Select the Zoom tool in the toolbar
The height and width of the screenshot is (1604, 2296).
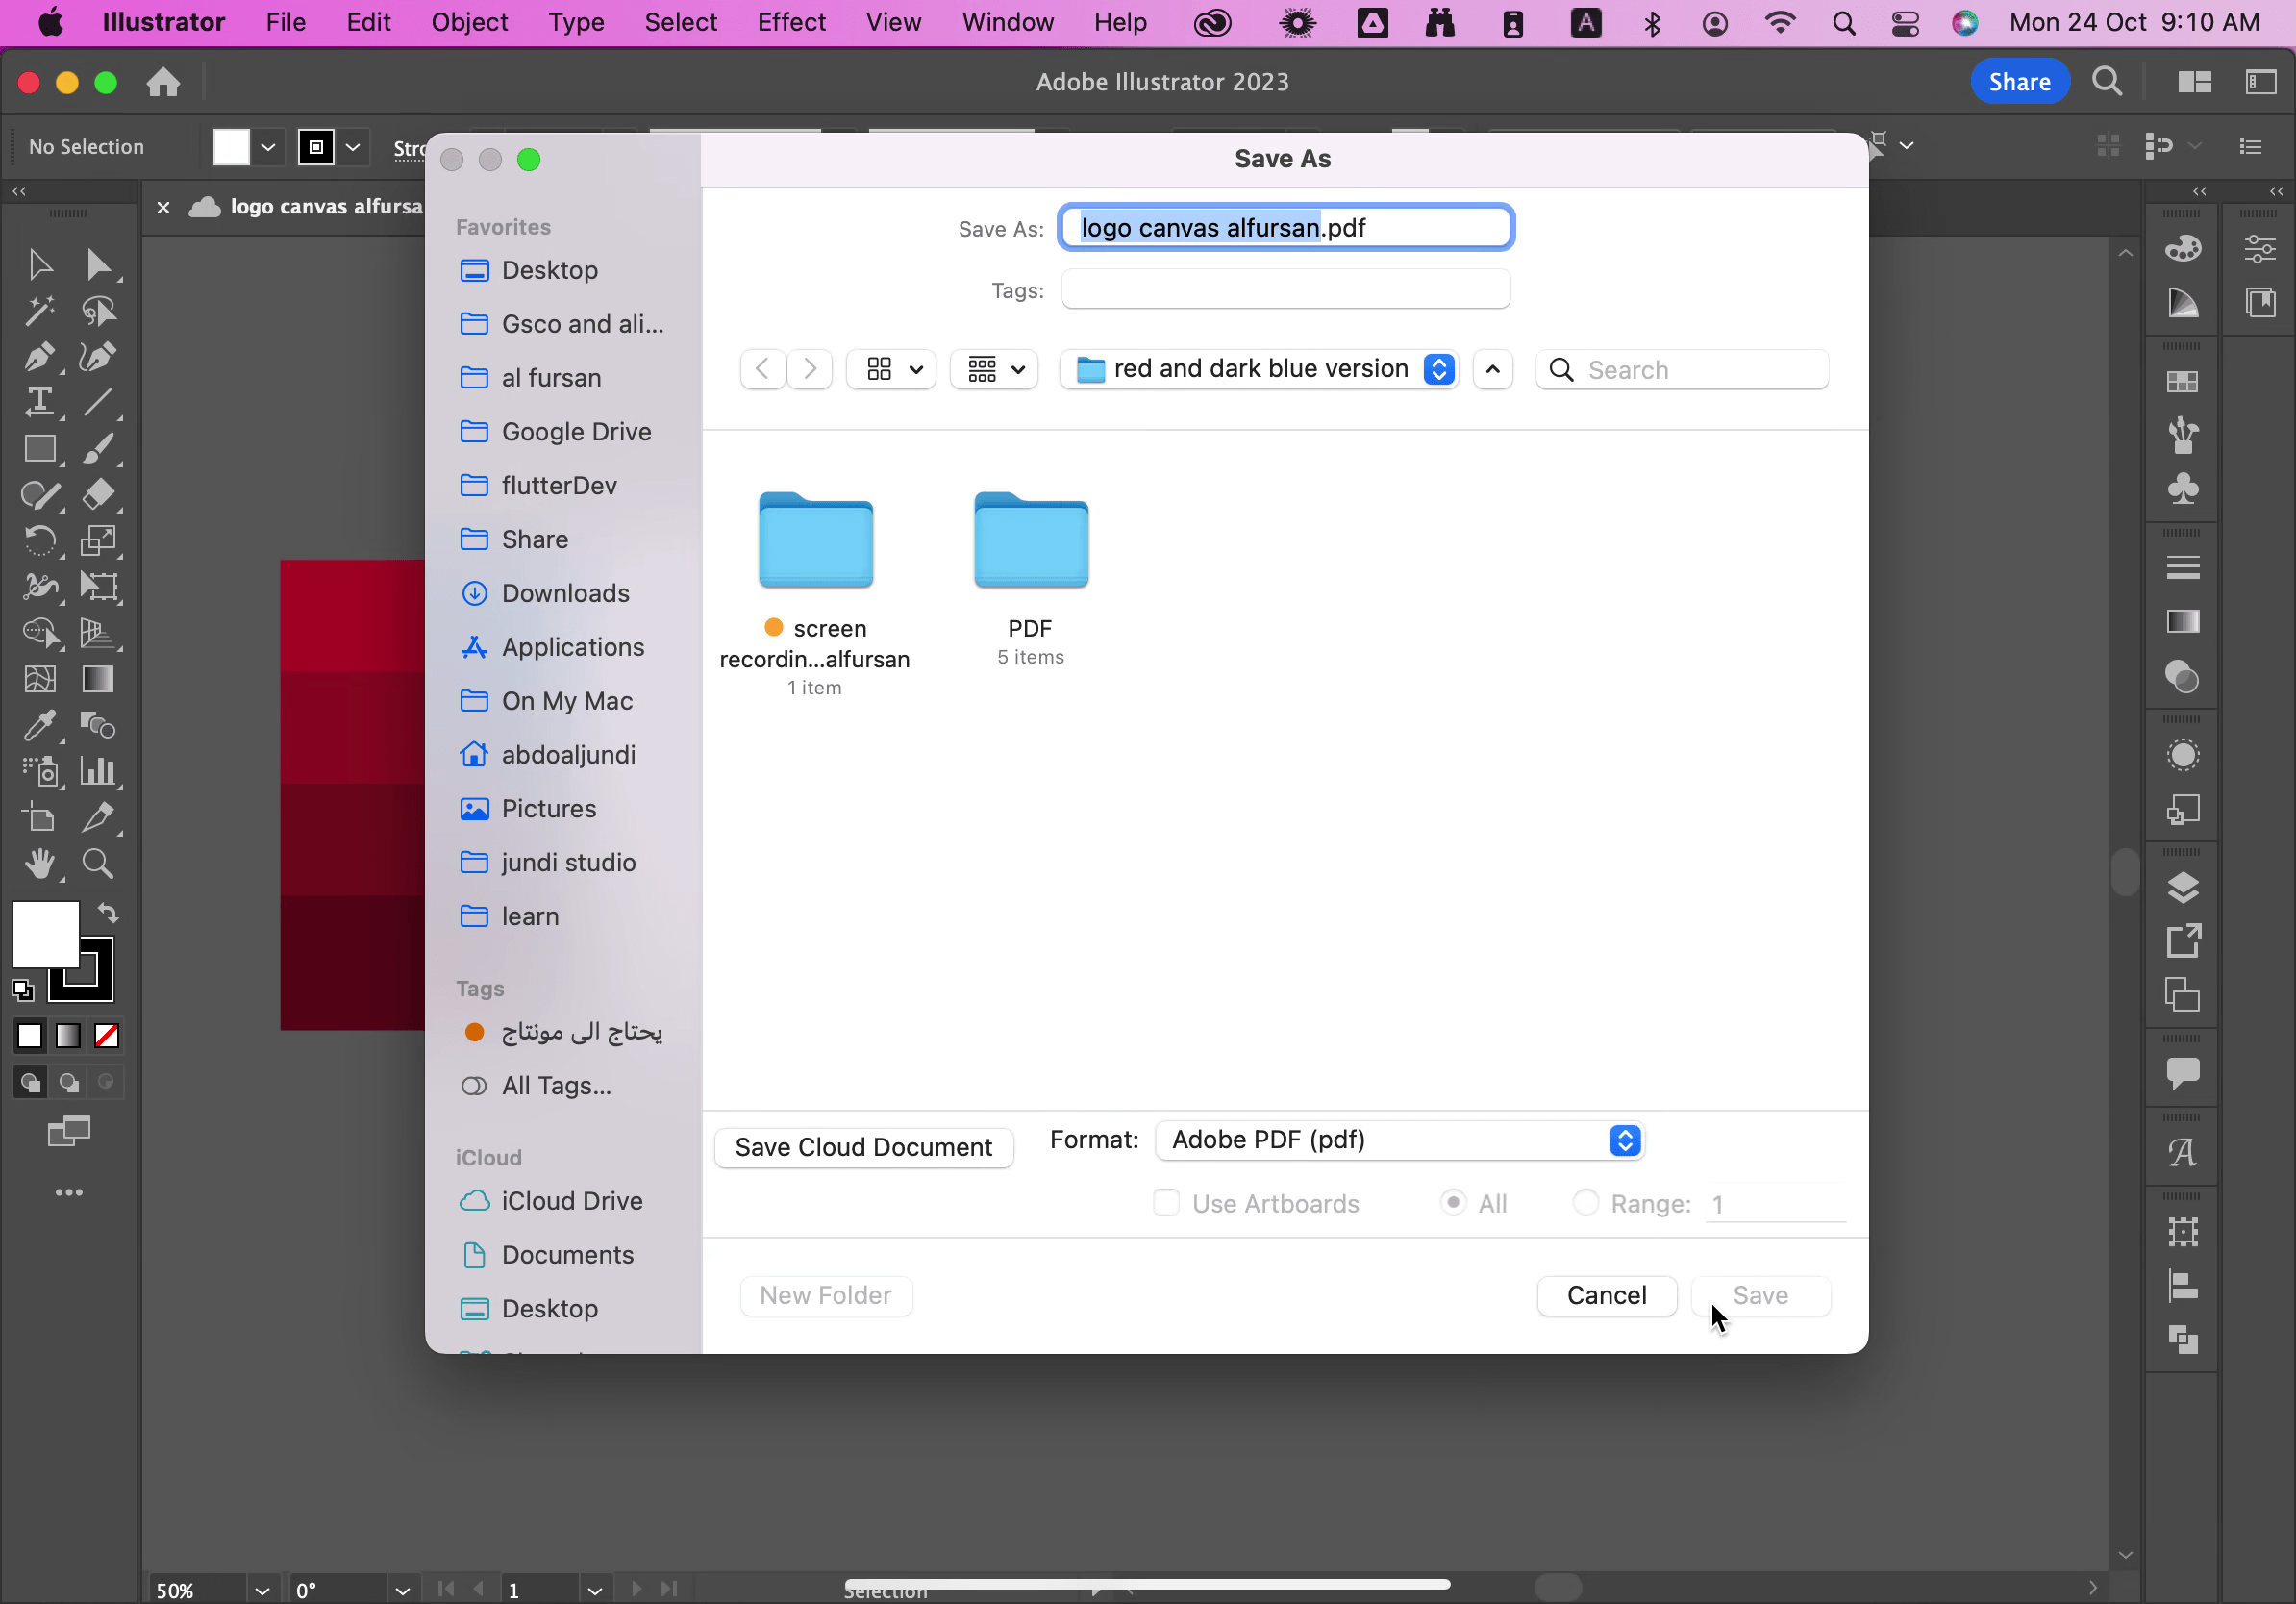click(98, 863)
